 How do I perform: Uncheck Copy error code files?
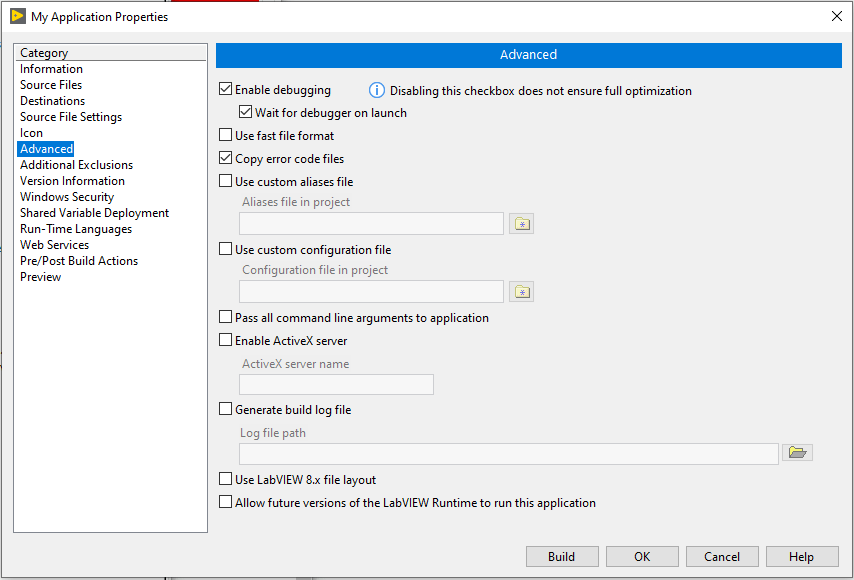[x=226, y=158]
